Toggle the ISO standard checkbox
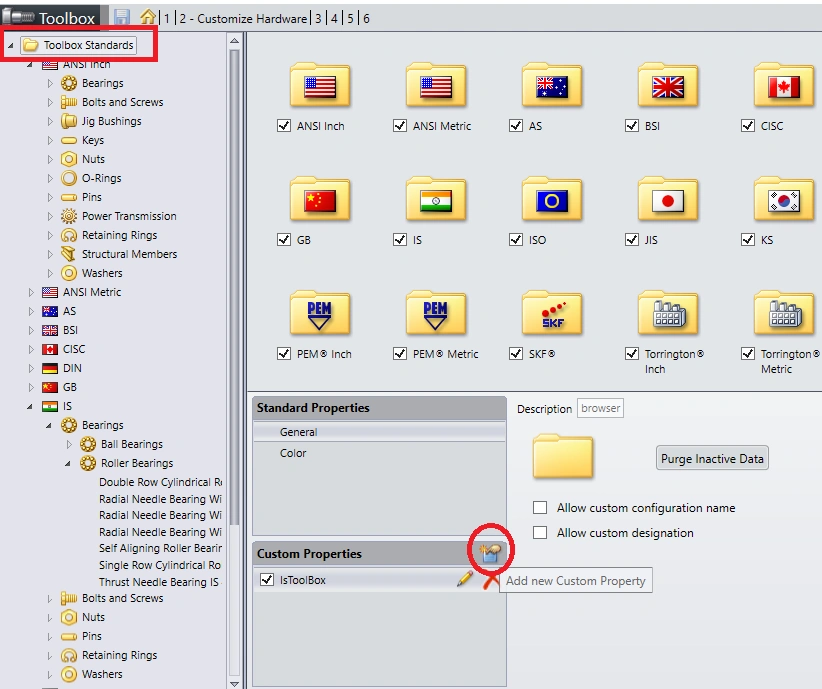Screen dimensions: 822x689 tap(516, 240)
